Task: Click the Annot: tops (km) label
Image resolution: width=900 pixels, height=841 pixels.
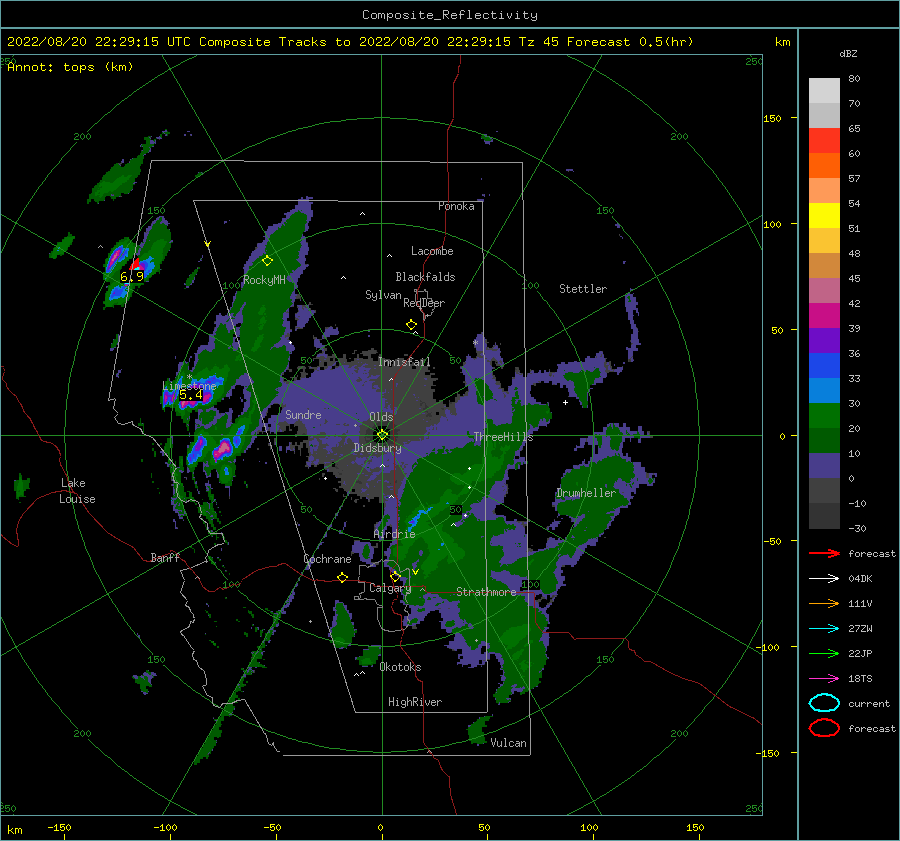Action: [x=70, y=67]
